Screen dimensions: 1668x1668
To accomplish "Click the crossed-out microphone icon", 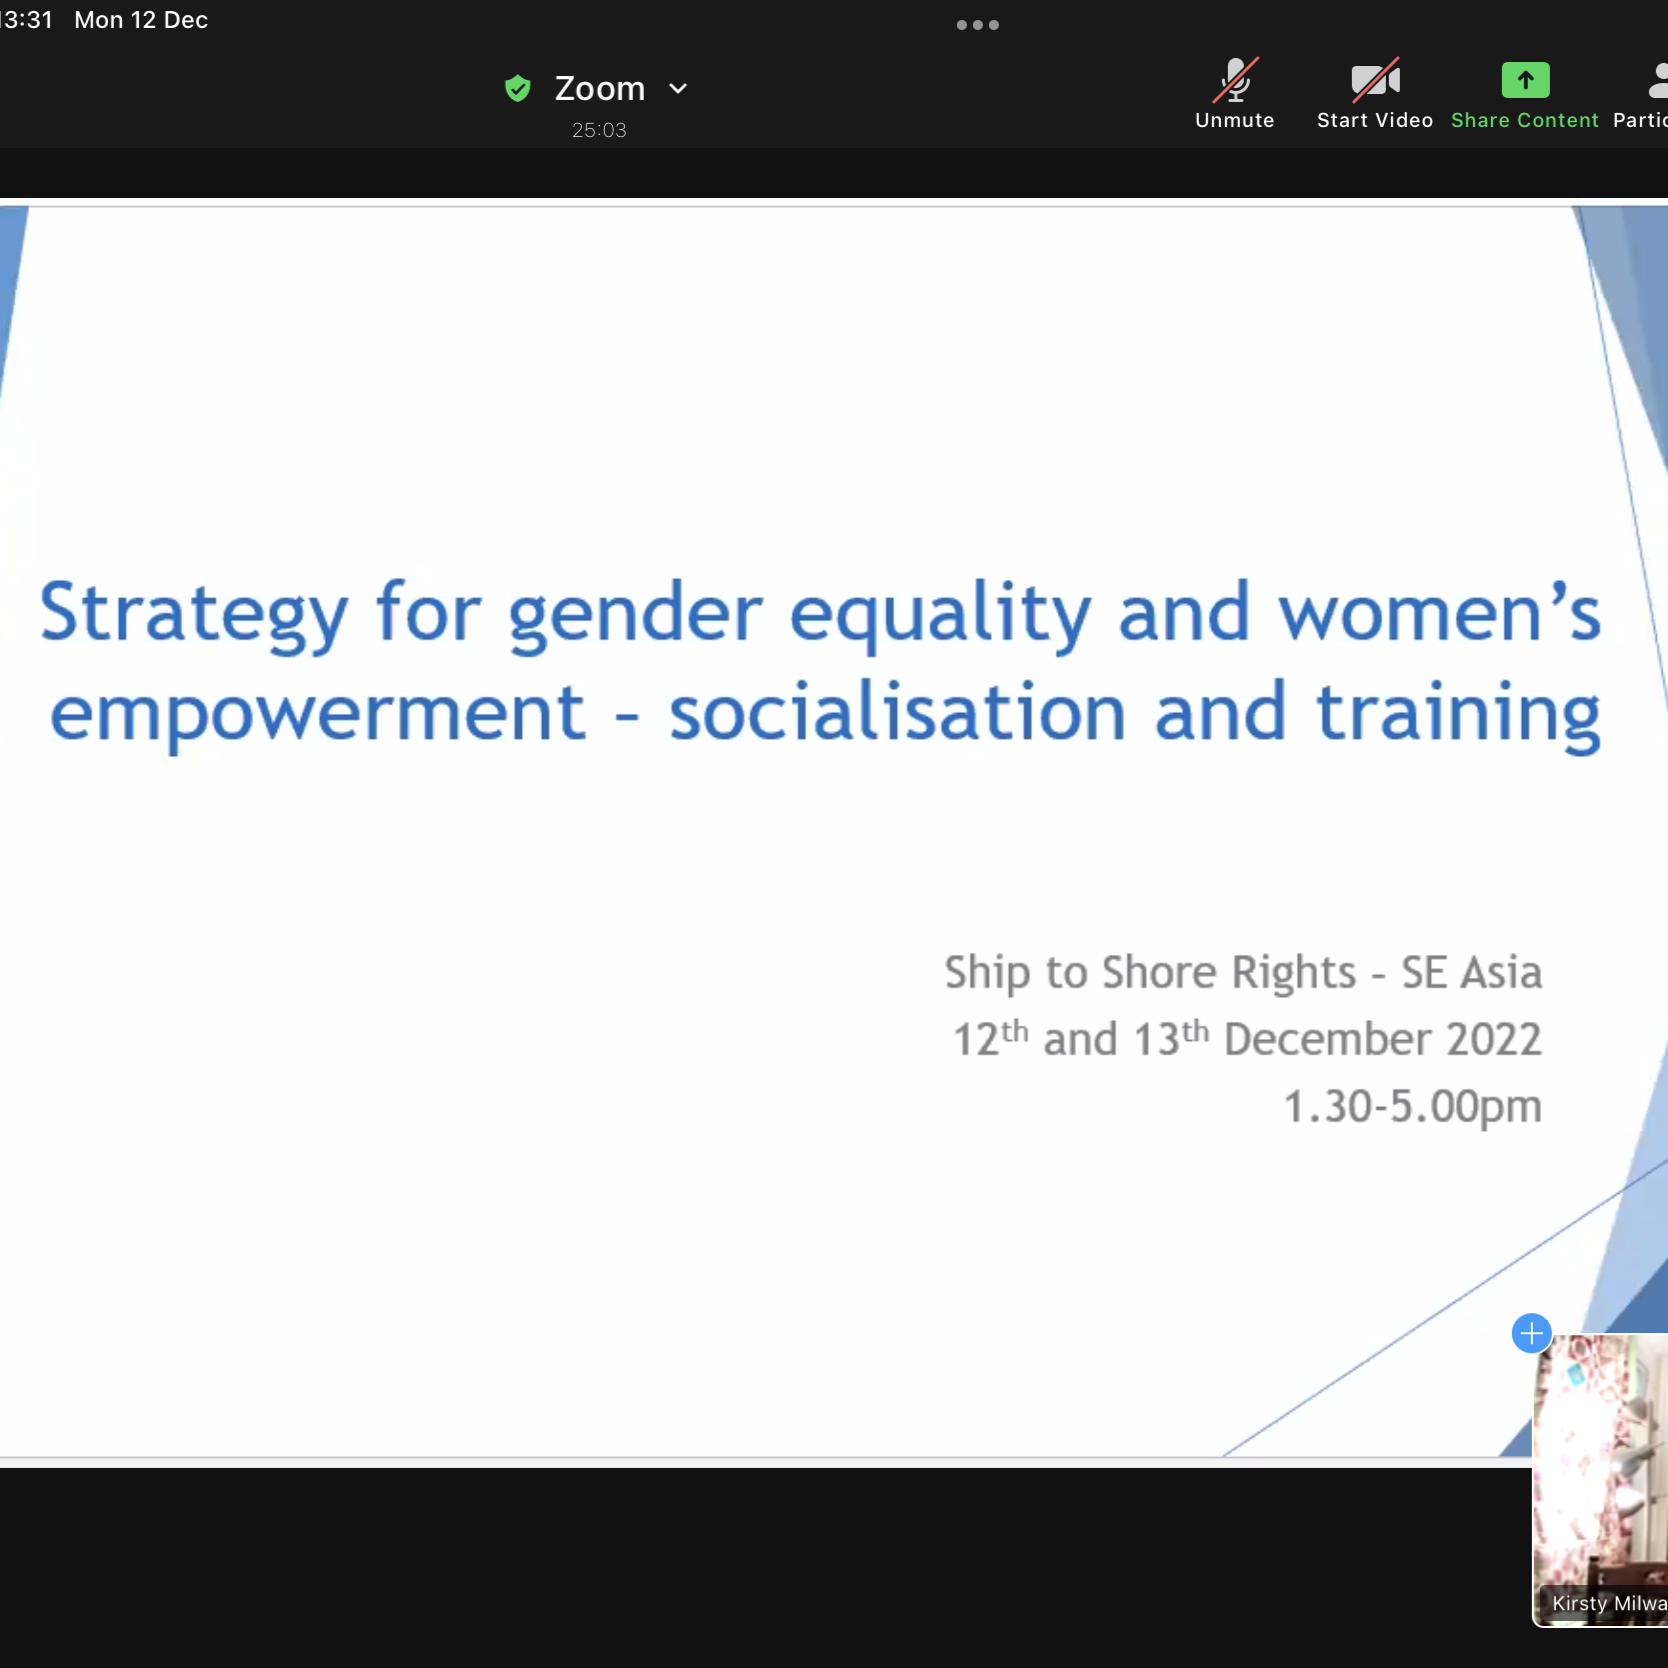I will point(1235,80).
